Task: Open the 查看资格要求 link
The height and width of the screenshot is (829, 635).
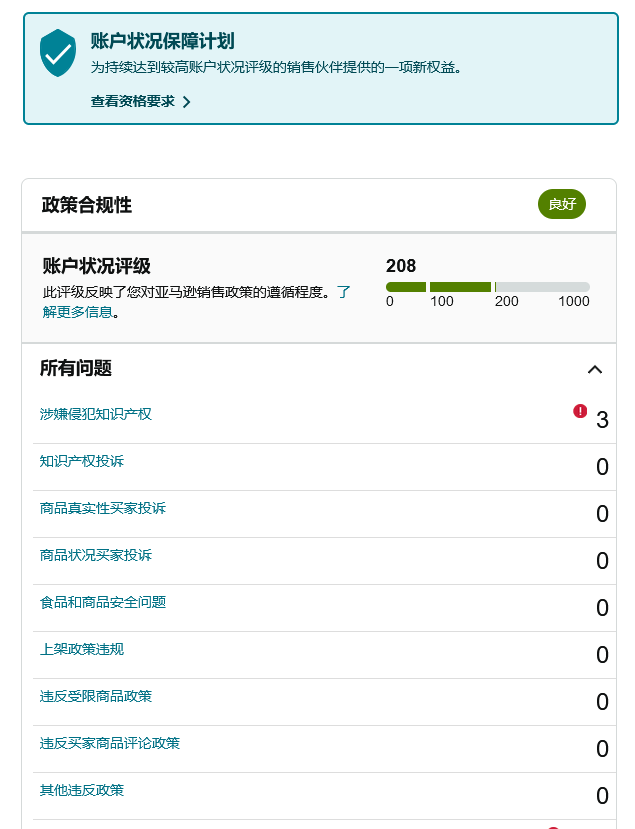Action: point(133,102)
